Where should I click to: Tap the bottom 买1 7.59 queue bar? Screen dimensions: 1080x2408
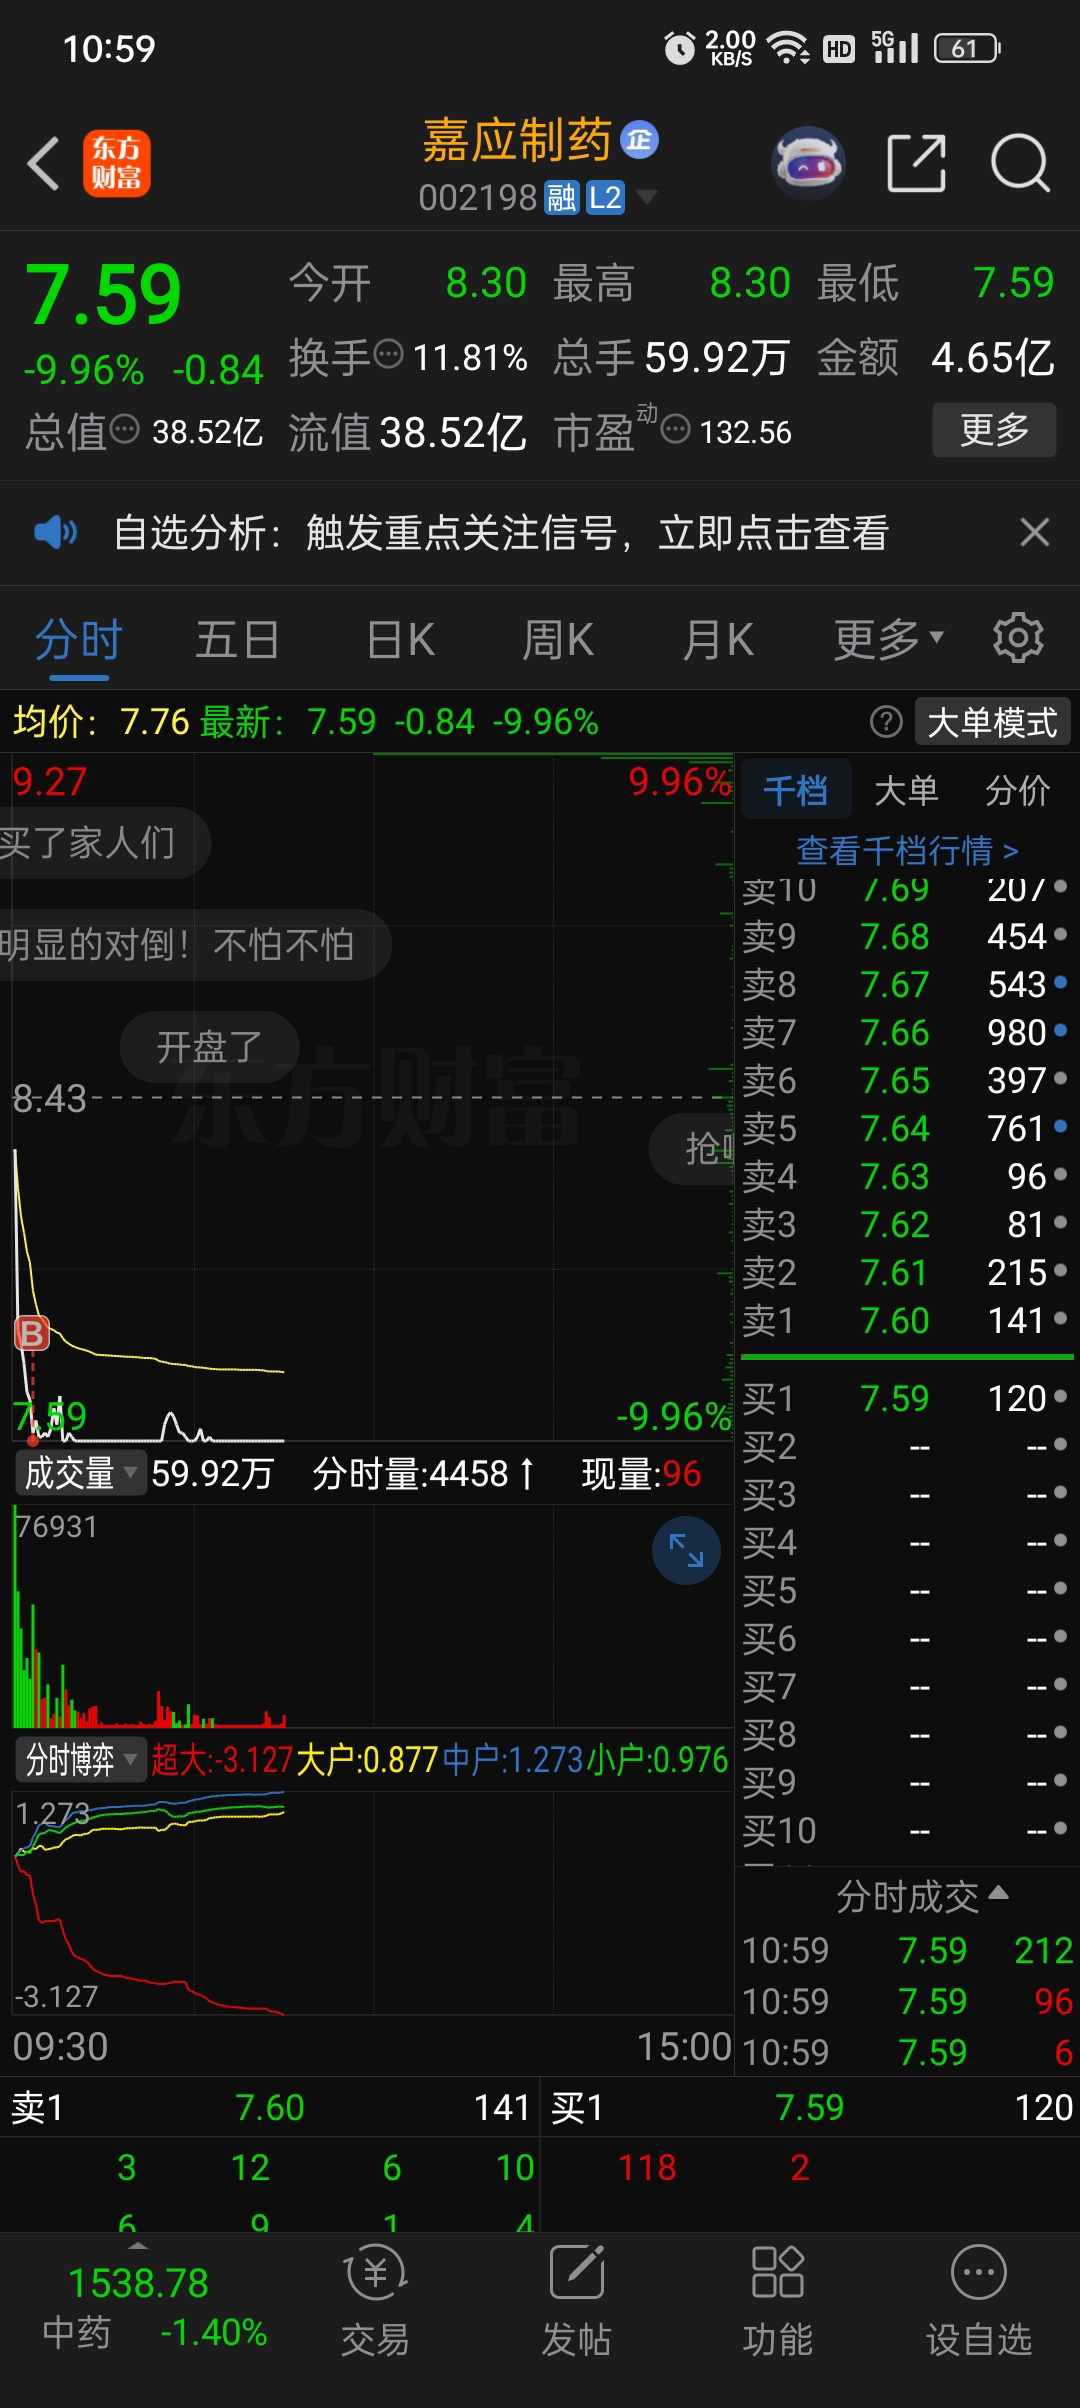(811, 2107)
